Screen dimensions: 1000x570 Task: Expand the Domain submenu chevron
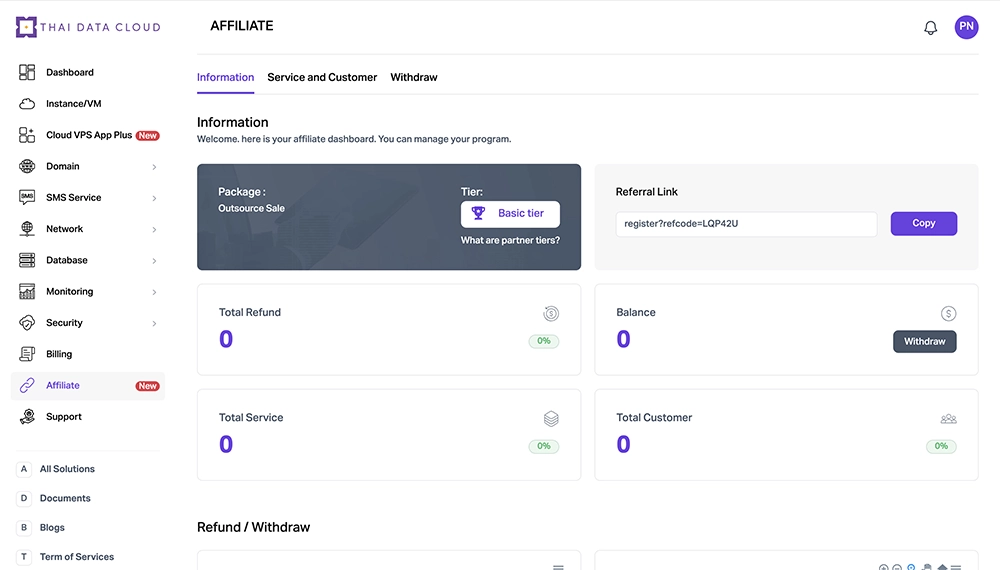(154, 166)
